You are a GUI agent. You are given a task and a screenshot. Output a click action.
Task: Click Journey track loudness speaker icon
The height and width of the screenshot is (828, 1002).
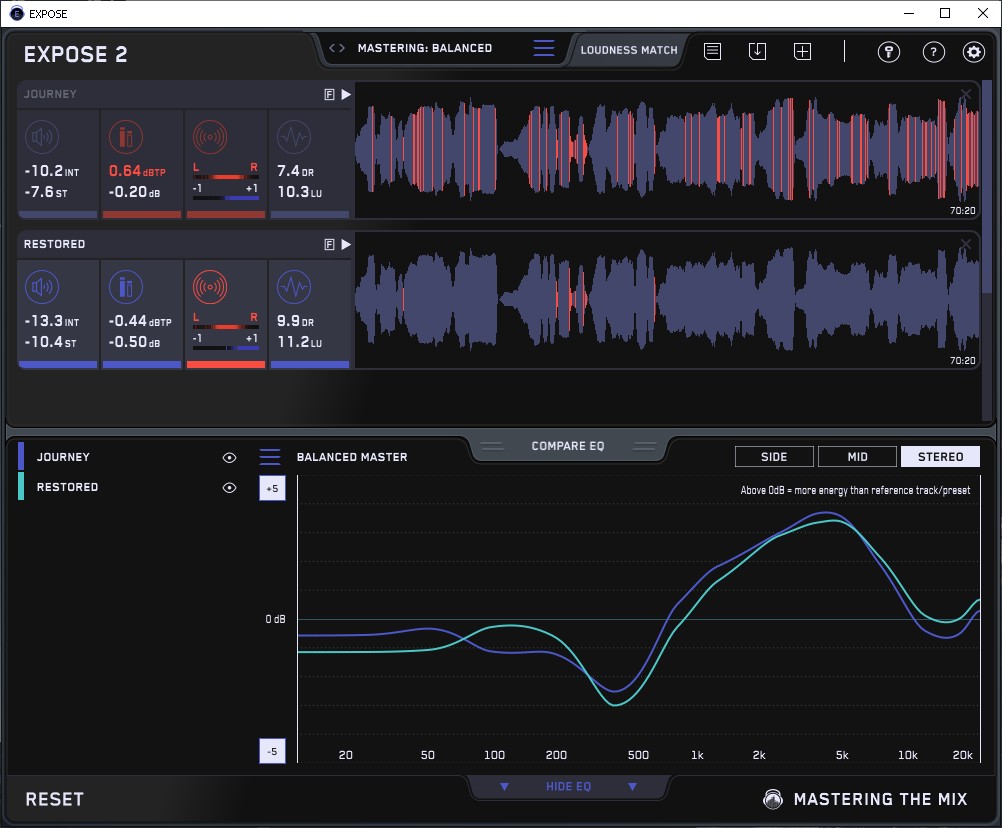(x=42, y=137)
